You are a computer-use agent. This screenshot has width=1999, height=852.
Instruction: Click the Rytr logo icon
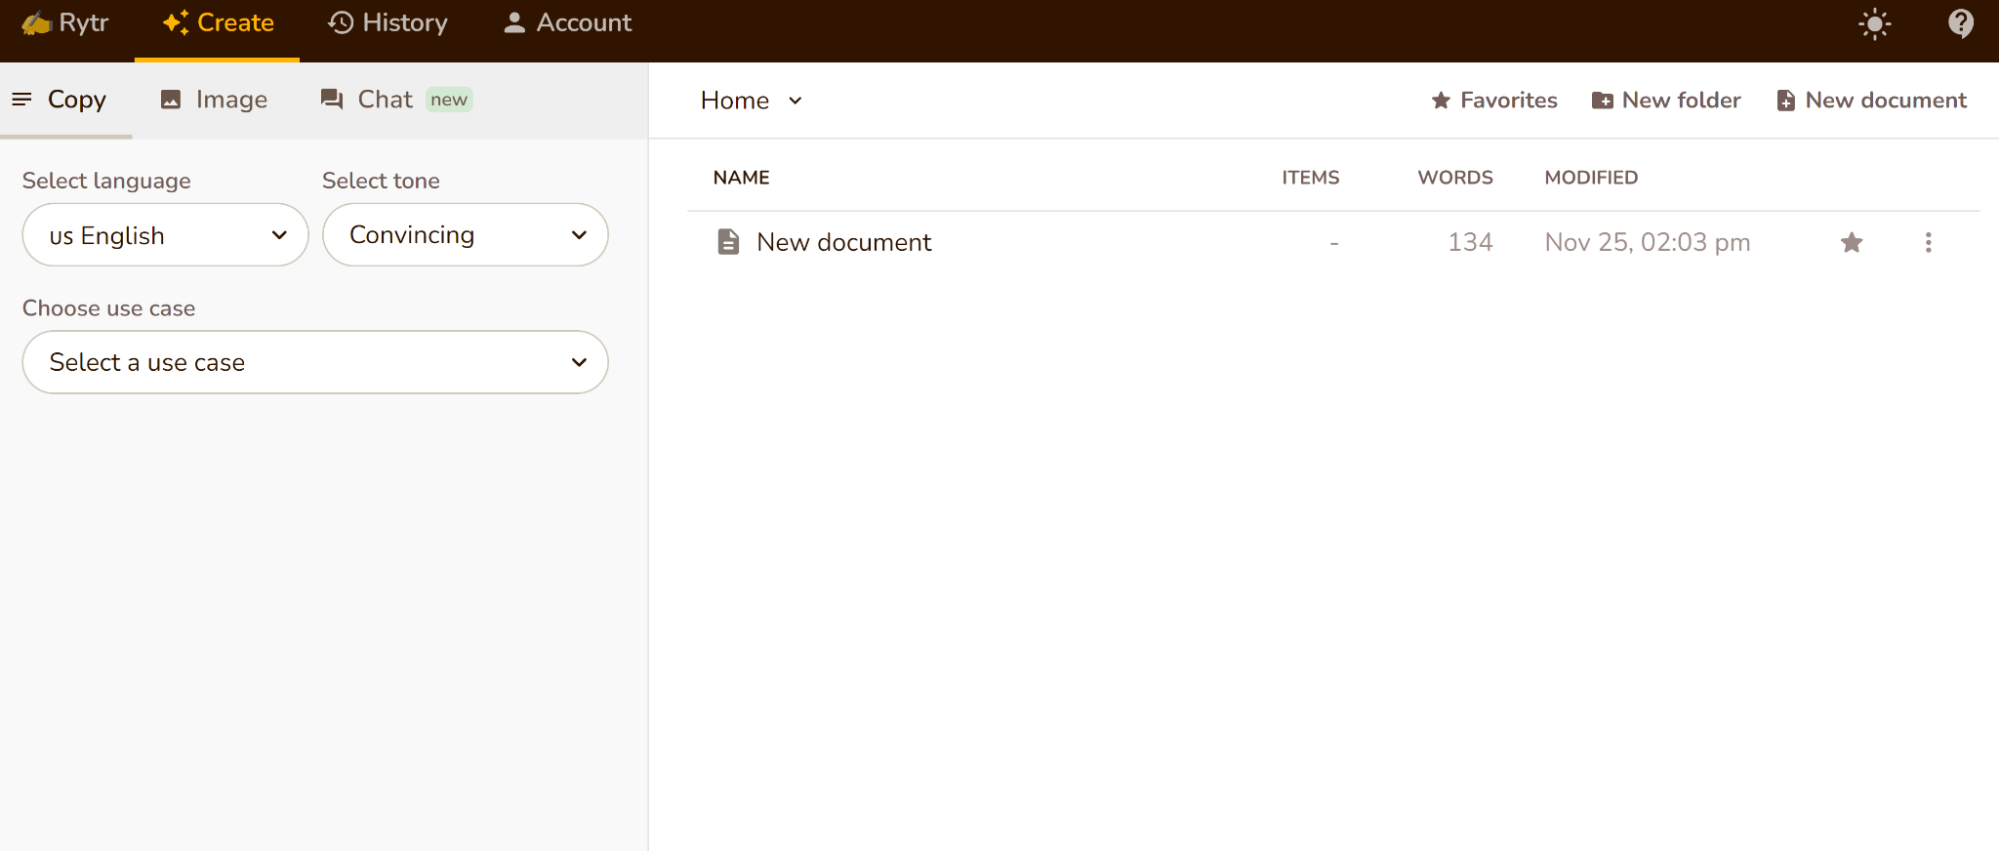(x=36, y=23)
